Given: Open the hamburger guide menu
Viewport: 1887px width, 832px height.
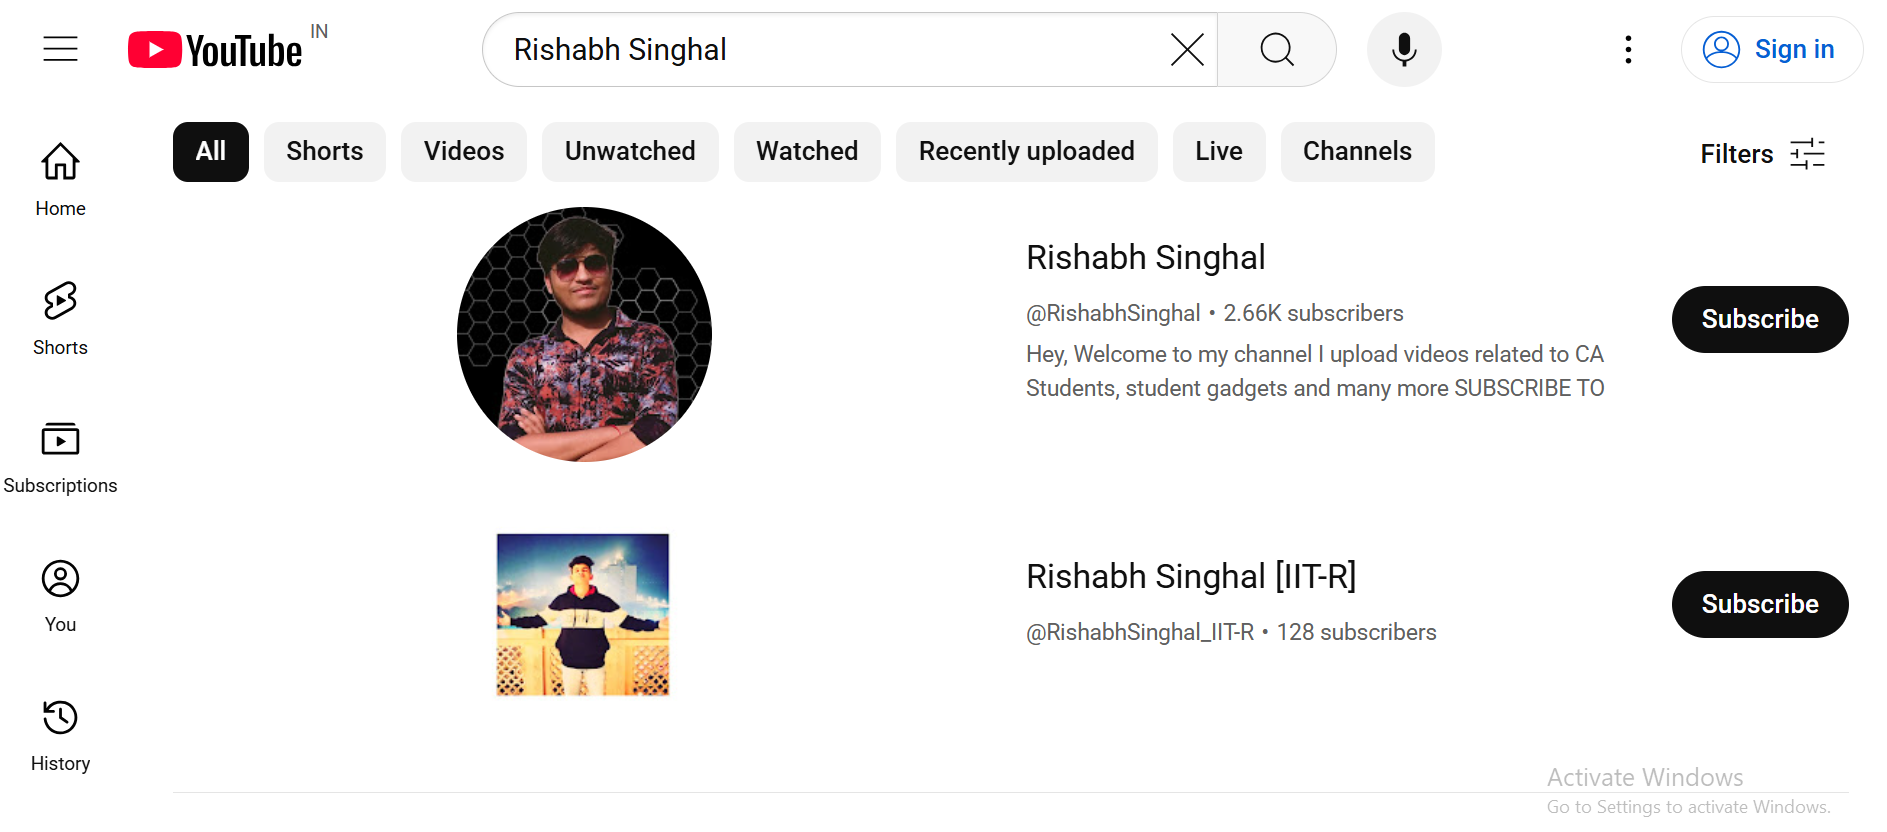Looking at the screenshot, I should (60, 49).
